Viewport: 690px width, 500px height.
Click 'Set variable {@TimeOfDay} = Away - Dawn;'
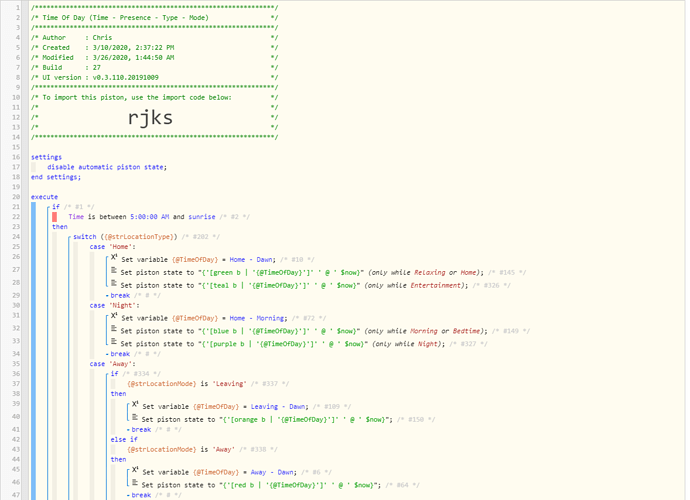[220, 472]
